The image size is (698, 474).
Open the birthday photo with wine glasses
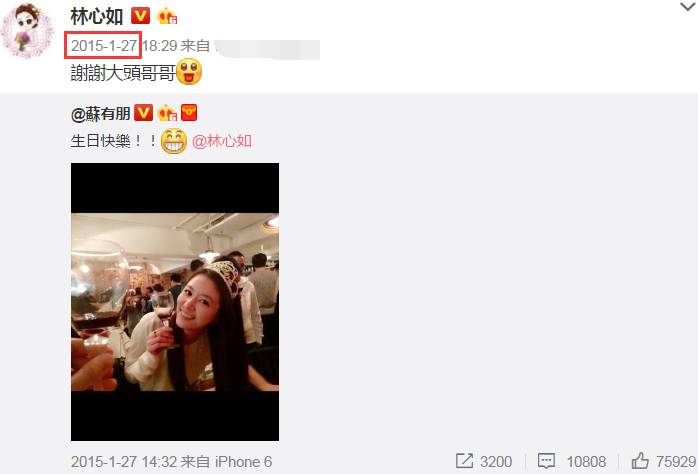point(175,302)
